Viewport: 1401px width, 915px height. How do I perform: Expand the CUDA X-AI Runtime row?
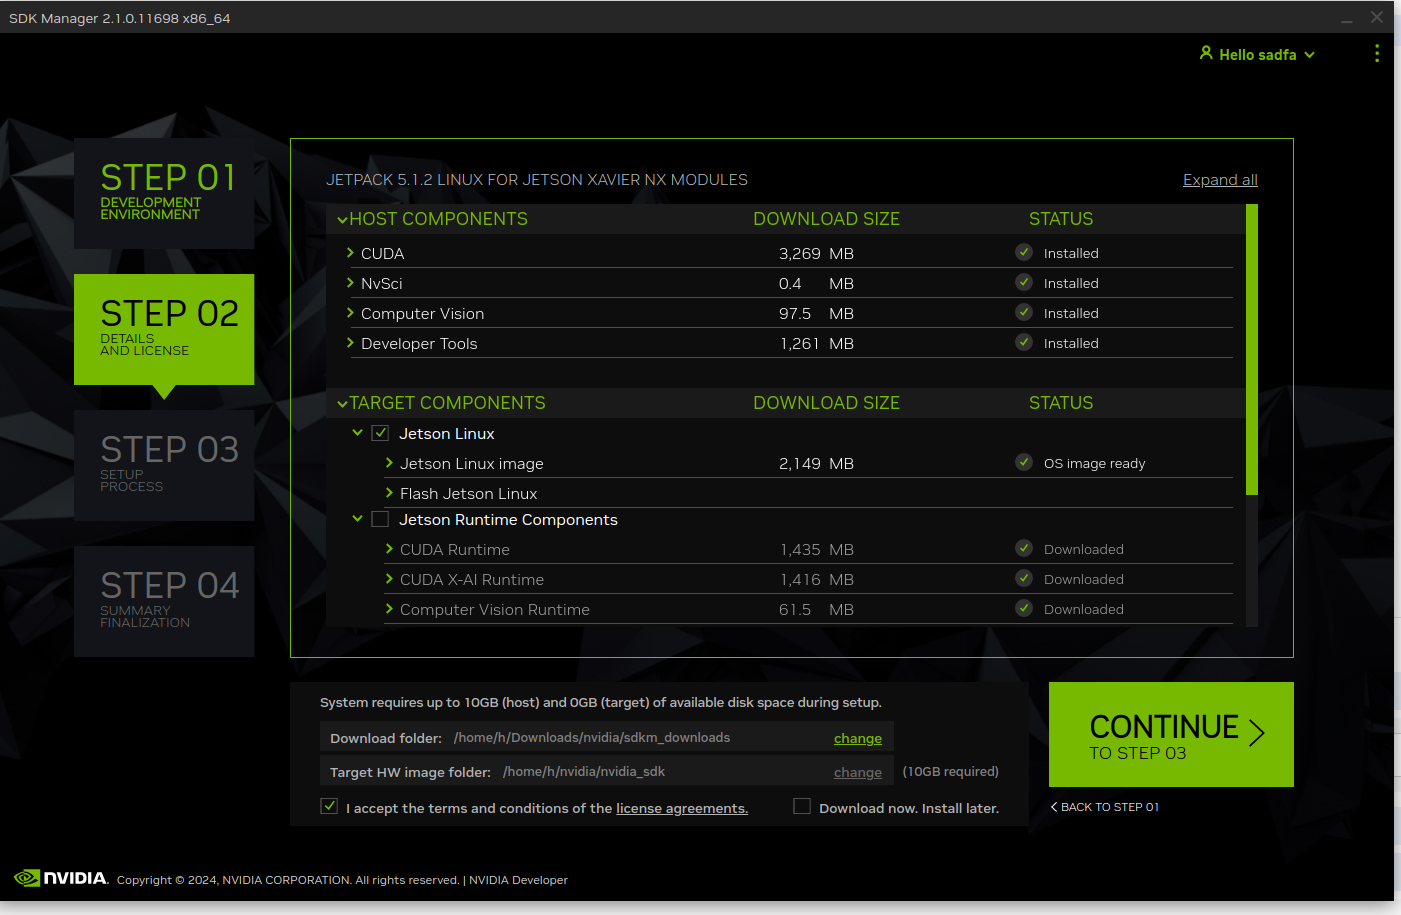click(389, 579)
